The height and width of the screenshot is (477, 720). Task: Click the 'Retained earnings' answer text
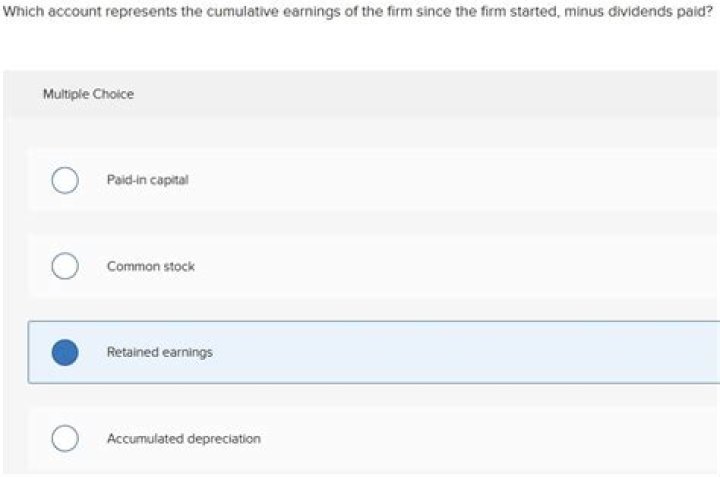159,353
